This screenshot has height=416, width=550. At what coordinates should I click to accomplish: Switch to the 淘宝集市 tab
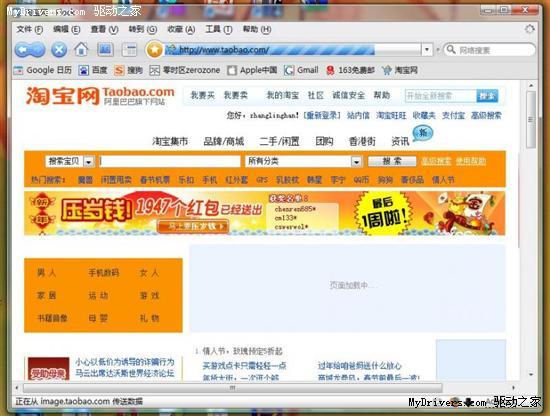click(170, 141)
